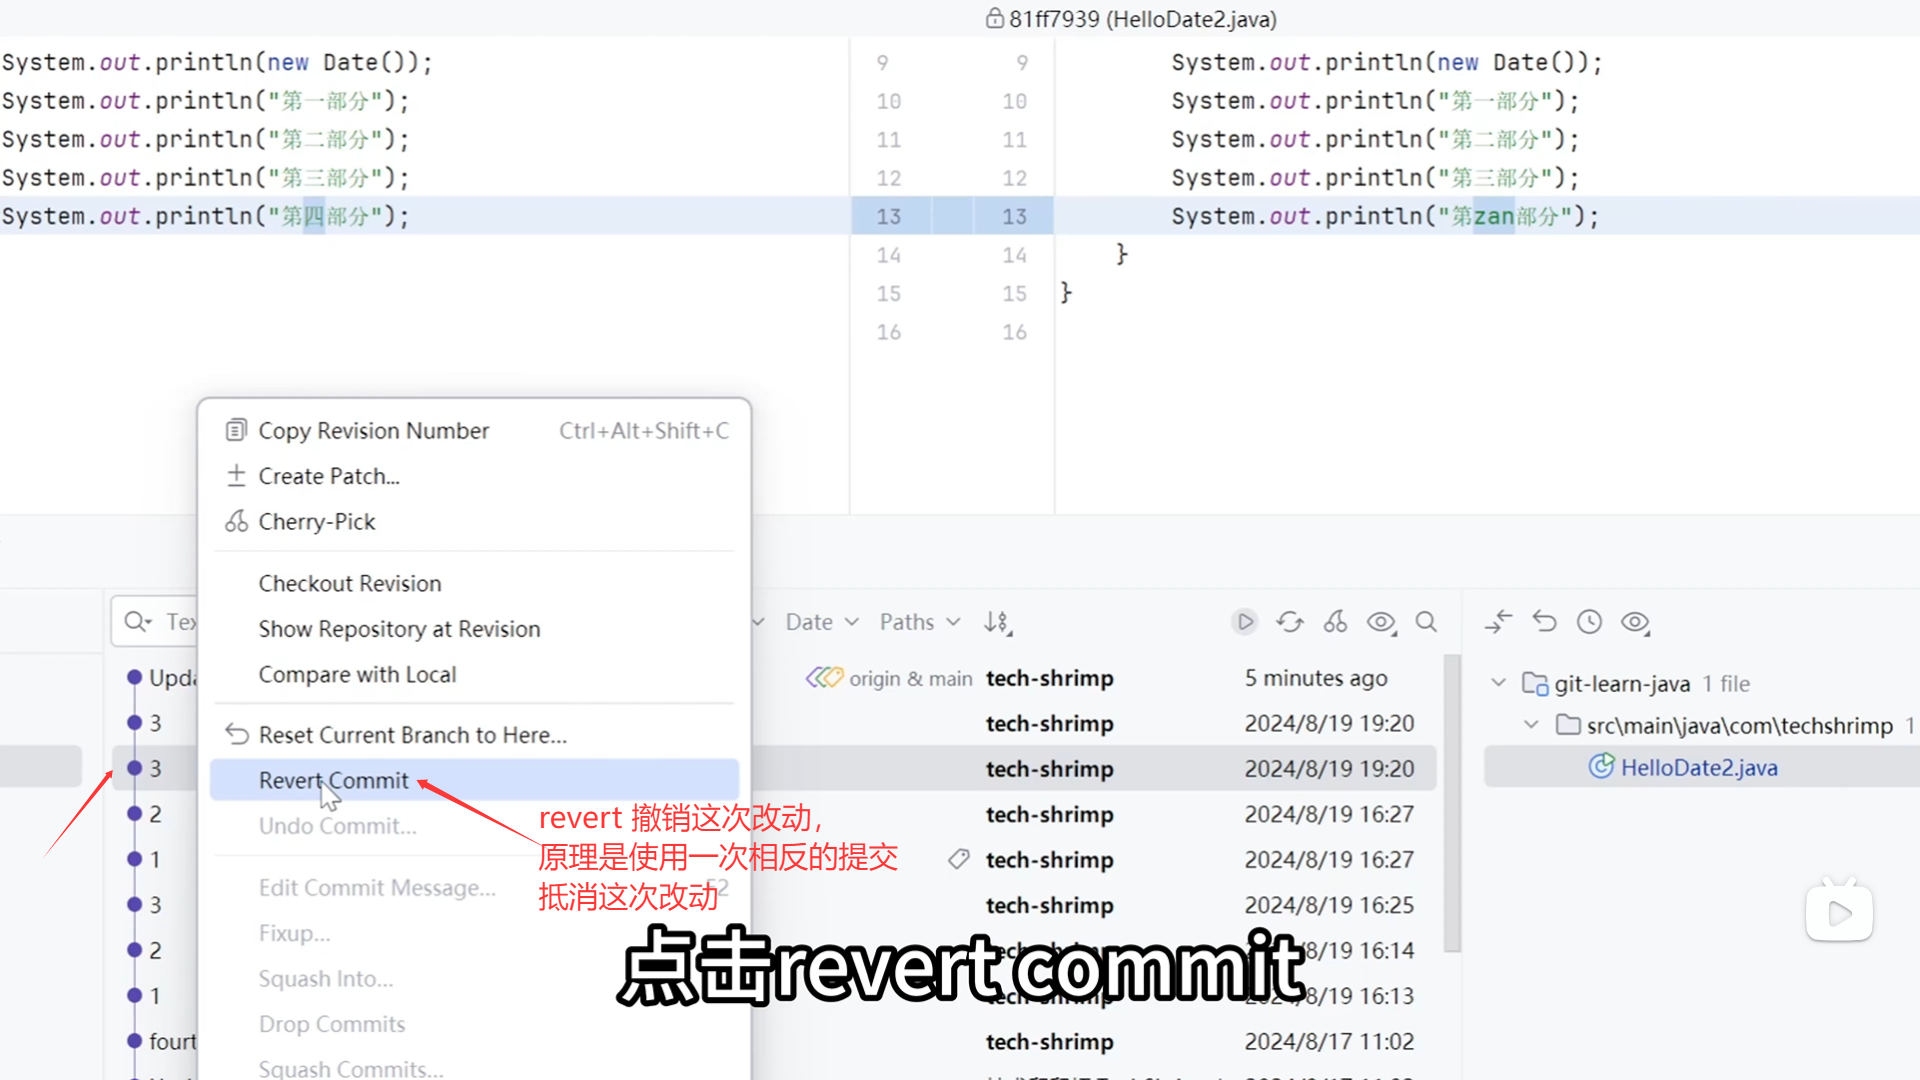Image resolution: width=1920 pixels, height=1080 pixels.
Task: Click the Go to Hash/Branch/Tag play icon
Action: point(1244,622)
